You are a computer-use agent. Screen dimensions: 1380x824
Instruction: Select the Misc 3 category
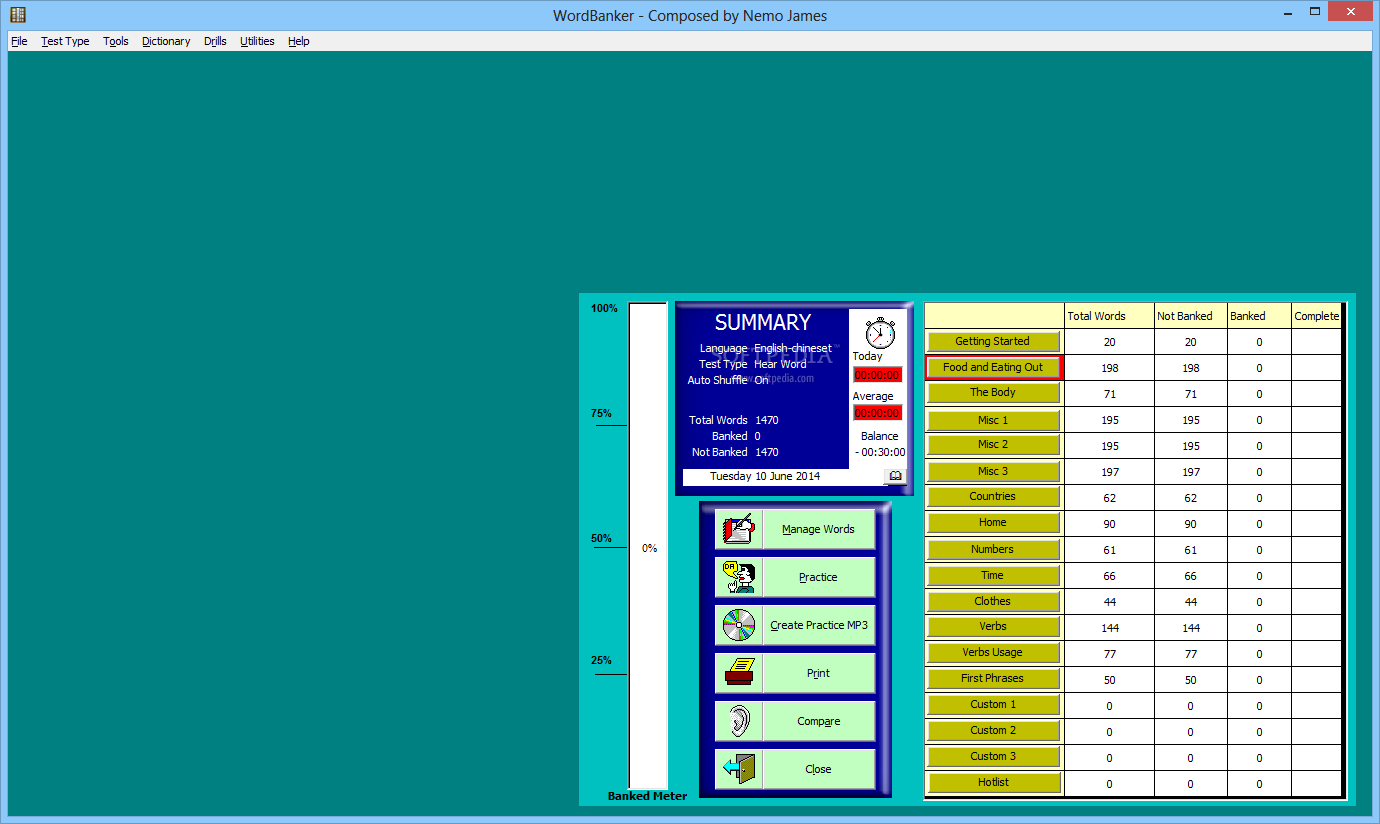click(993, 471)
